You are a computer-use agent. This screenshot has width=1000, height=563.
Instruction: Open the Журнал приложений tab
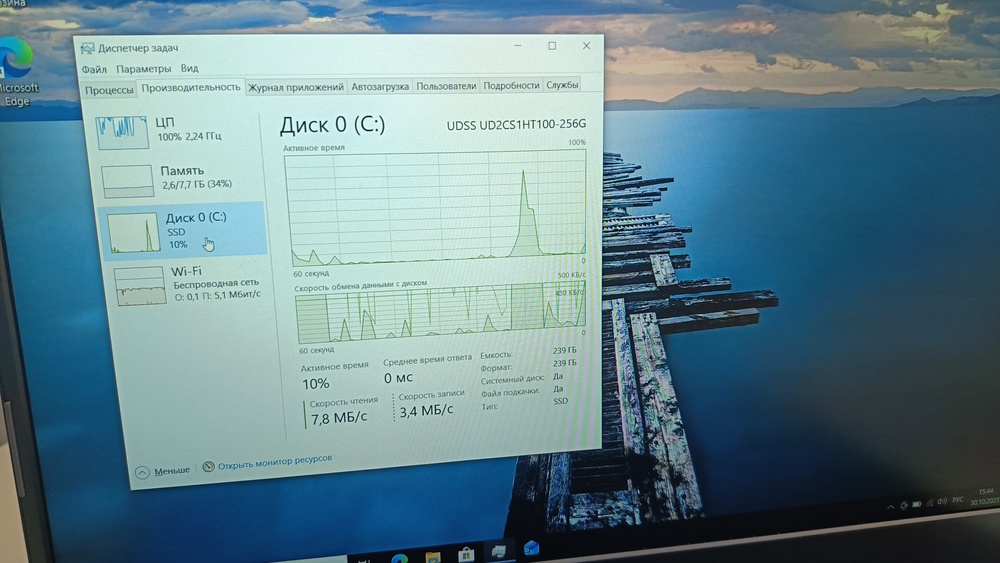pos(296,87)
